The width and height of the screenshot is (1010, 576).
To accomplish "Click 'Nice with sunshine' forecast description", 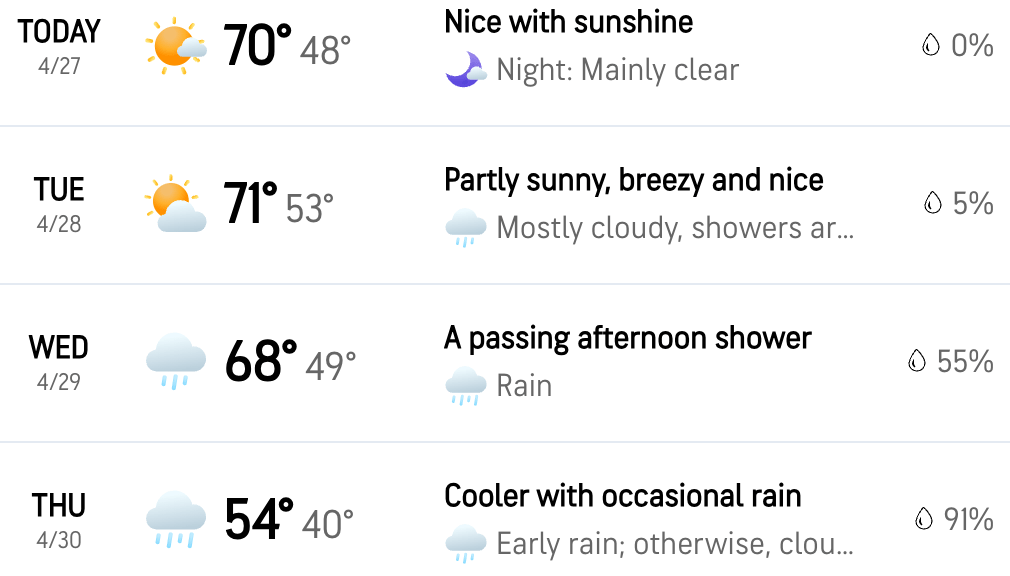I will [568, 23].
